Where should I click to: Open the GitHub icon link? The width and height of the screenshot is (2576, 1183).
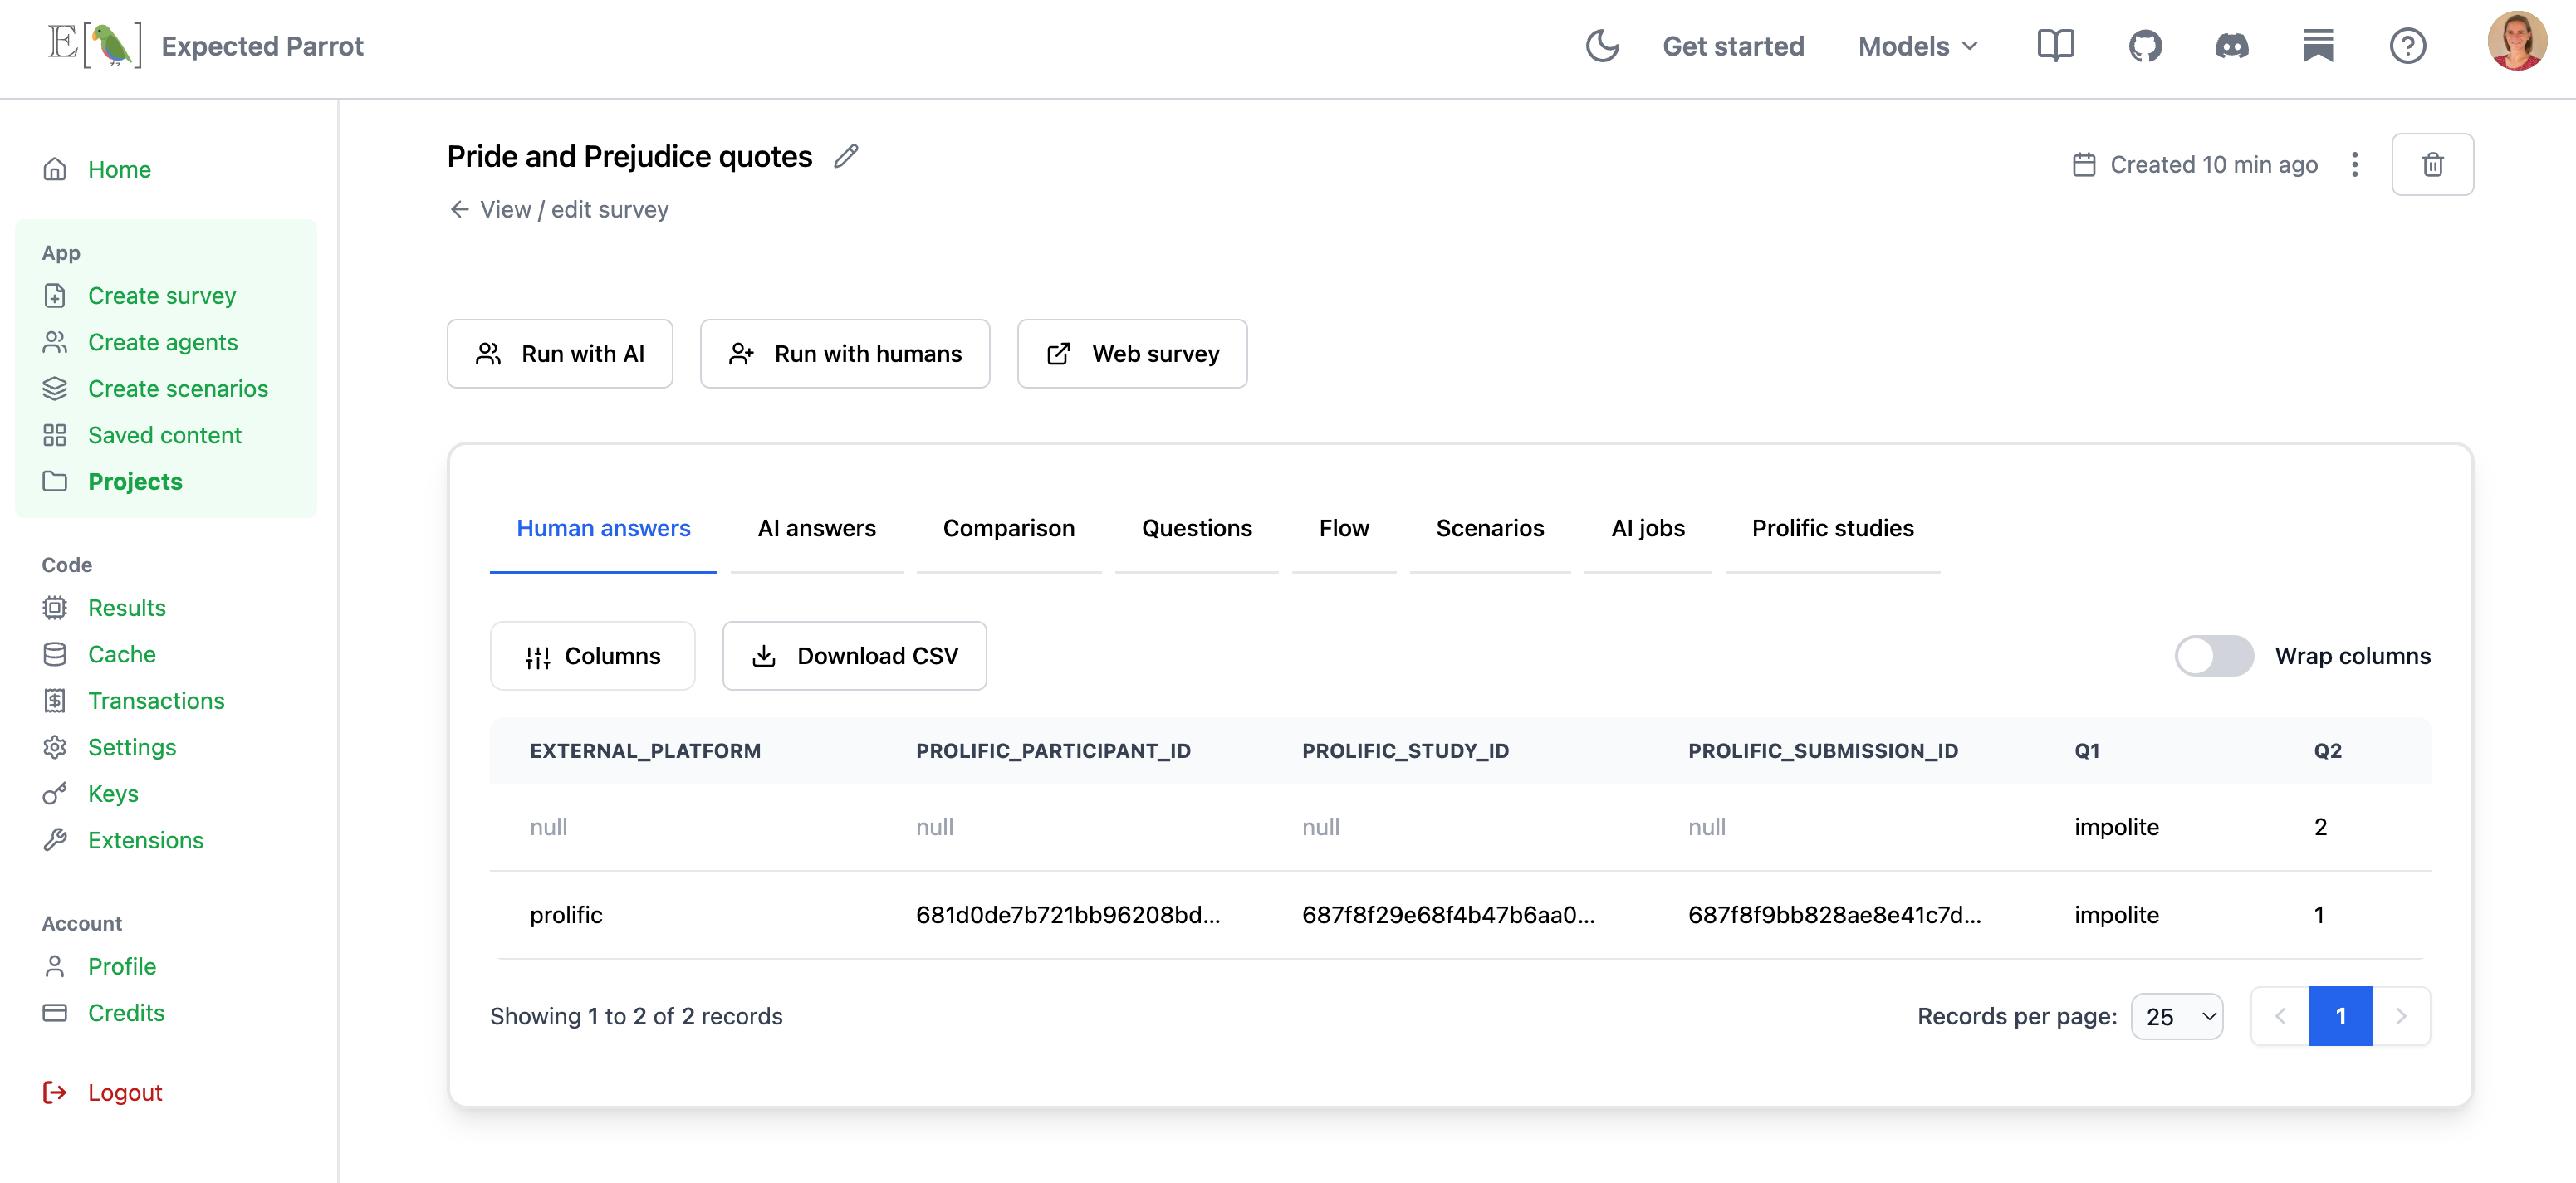pyautogui.click(x=2145, y=46)
